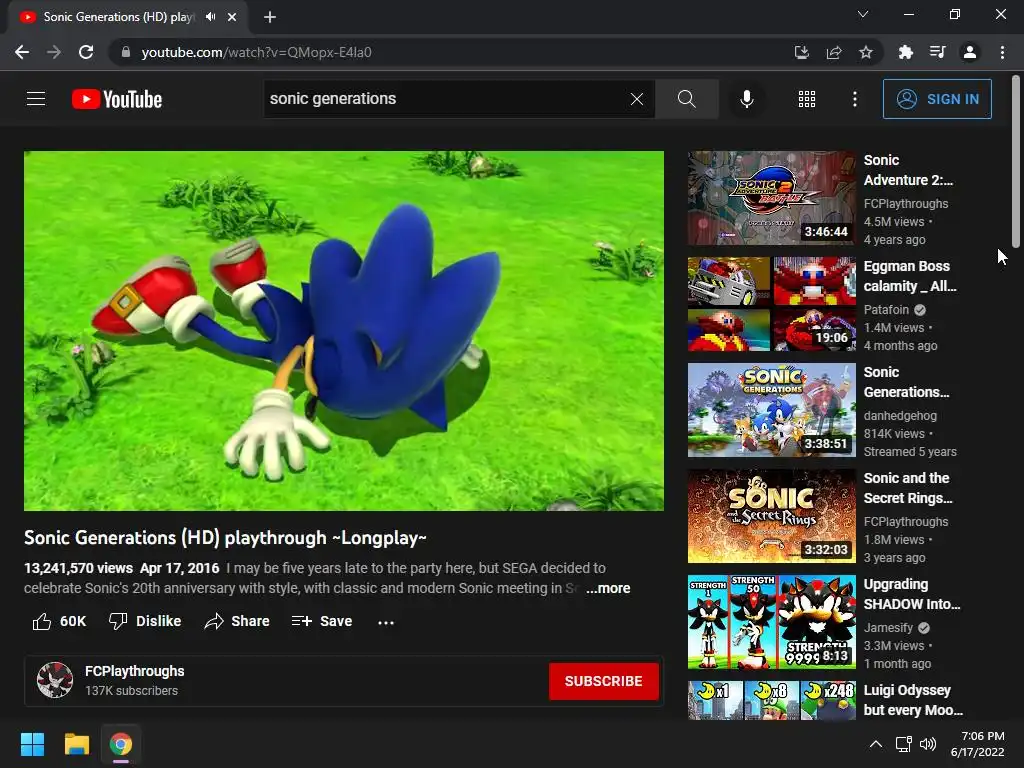This screenshot has width=1024, height=768.
Task: Go back in browser history
Action: click(x=22, y=52)
